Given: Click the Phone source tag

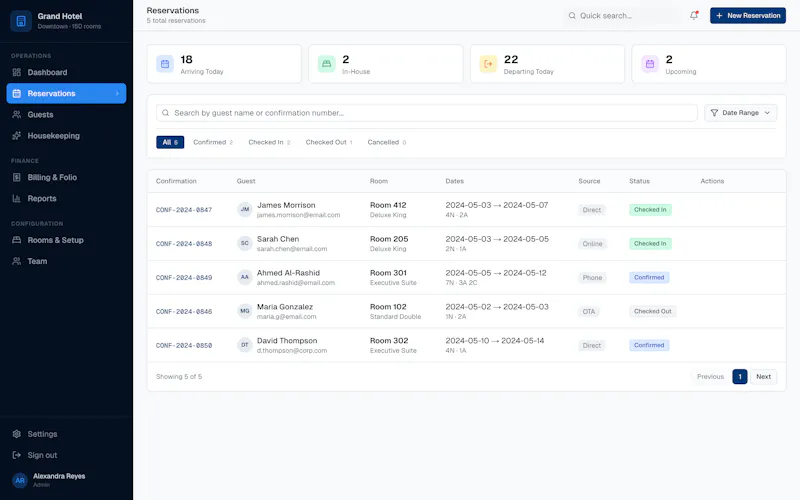Looking at the screenshot, I should (x=592, y=278).
